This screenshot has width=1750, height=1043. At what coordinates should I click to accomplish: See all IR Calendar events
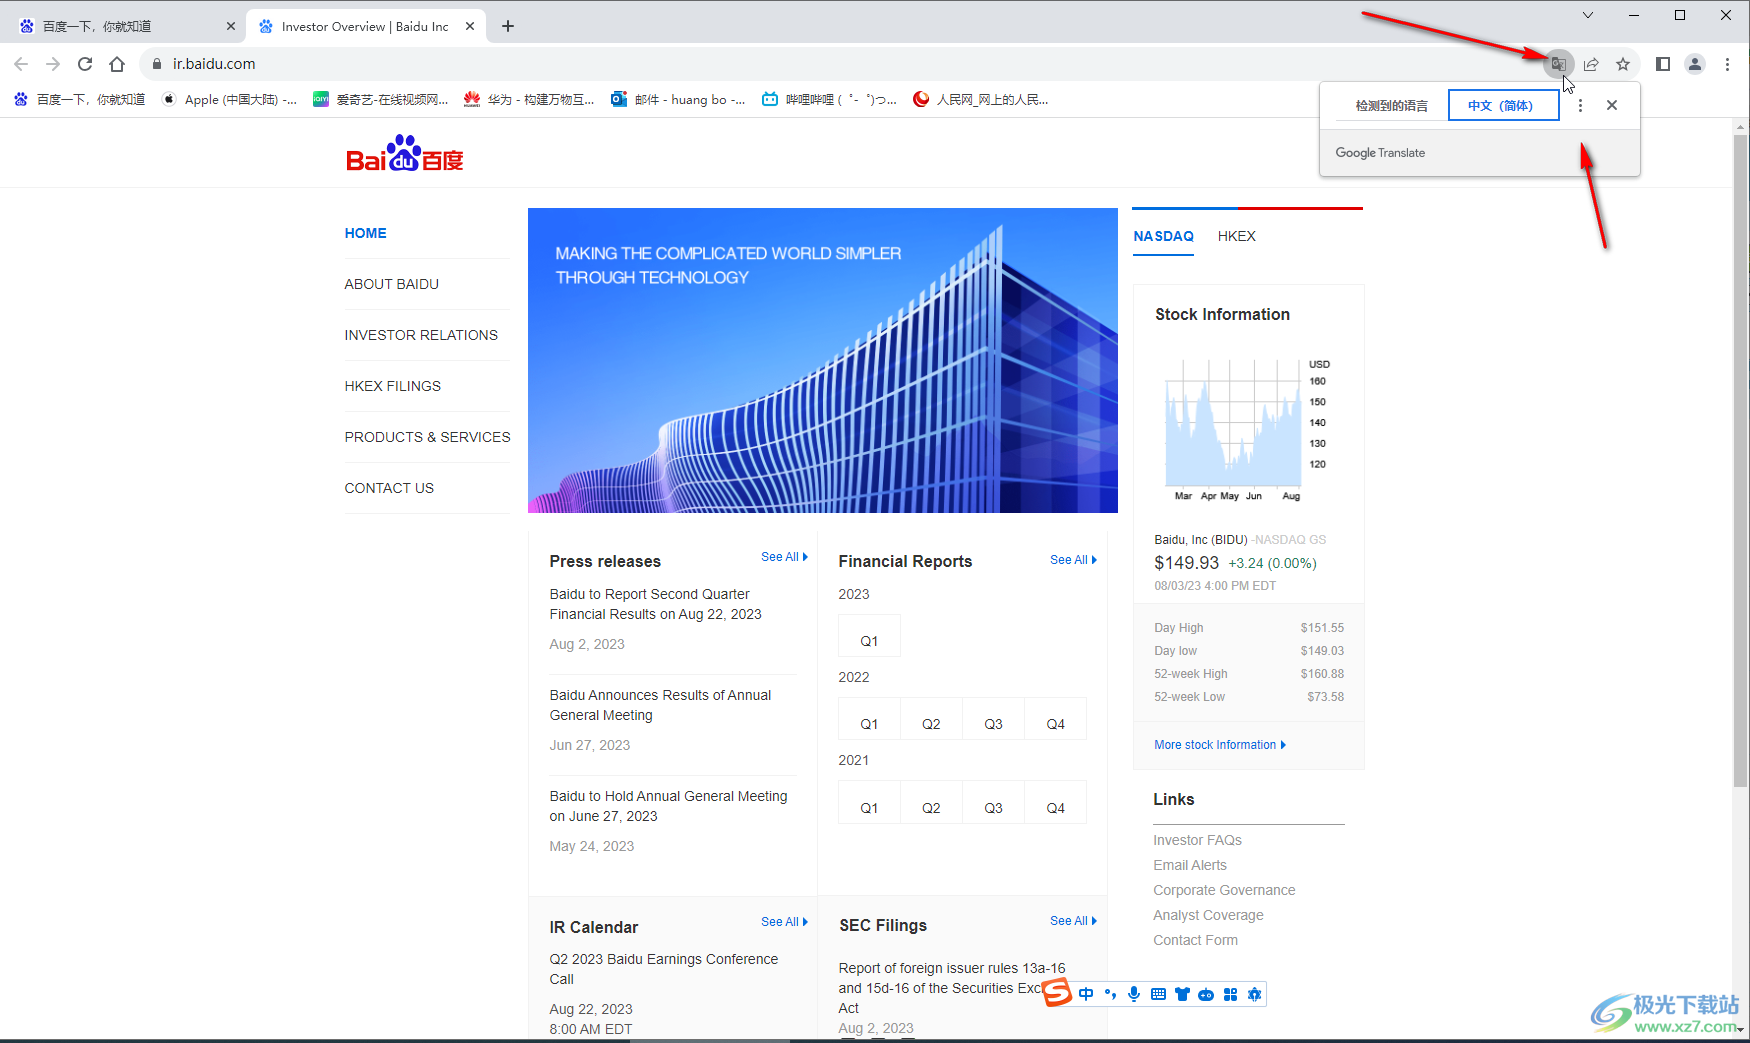pyautogui.click(x=784, y=922)
